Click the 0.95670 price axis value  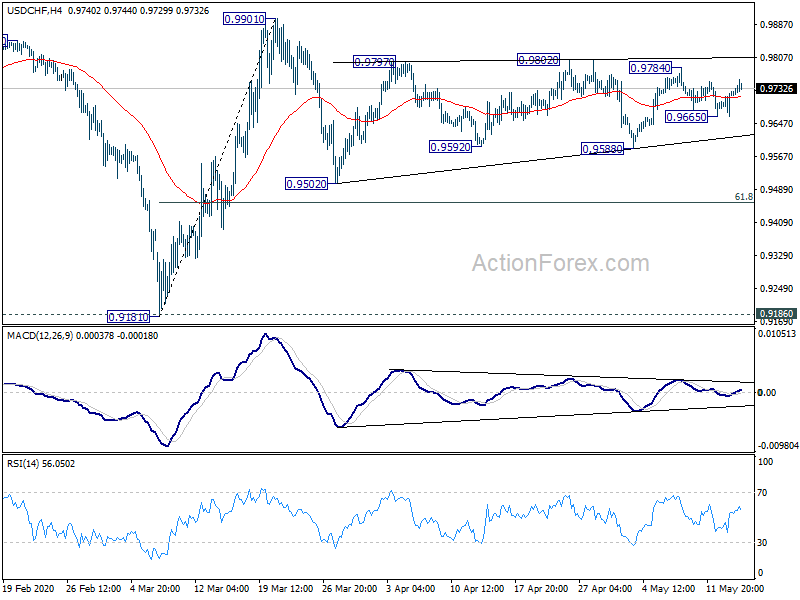pos(776,157)
